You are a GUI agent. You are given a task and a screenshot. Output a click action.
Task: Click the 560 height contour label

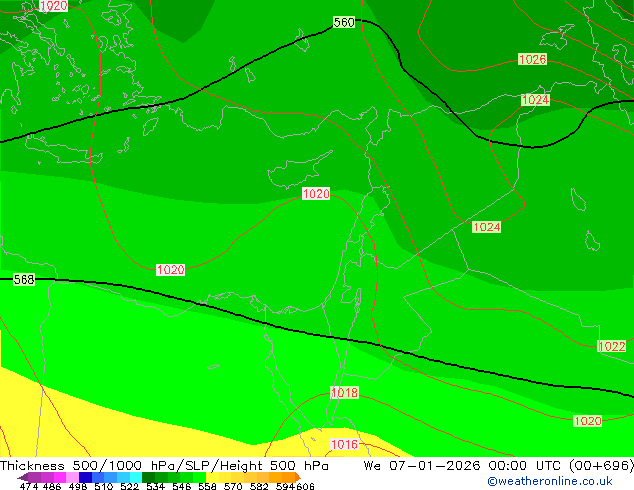344,22
